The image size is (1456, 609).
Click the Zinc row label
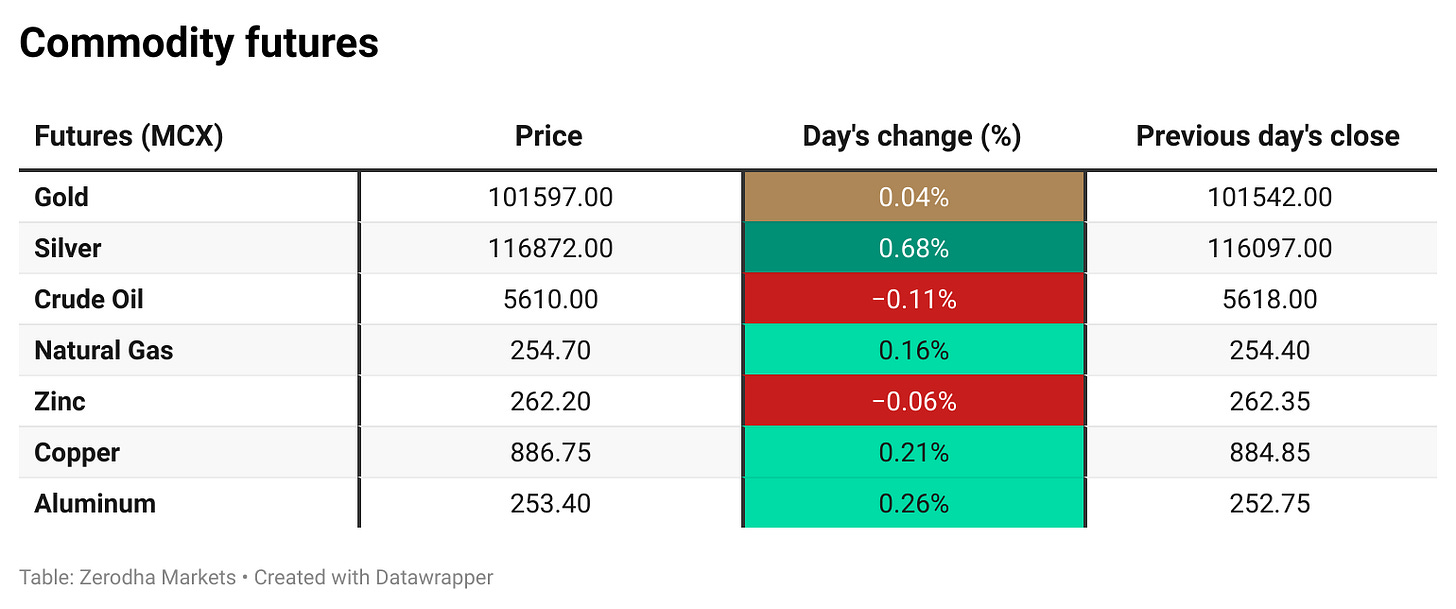60,401
